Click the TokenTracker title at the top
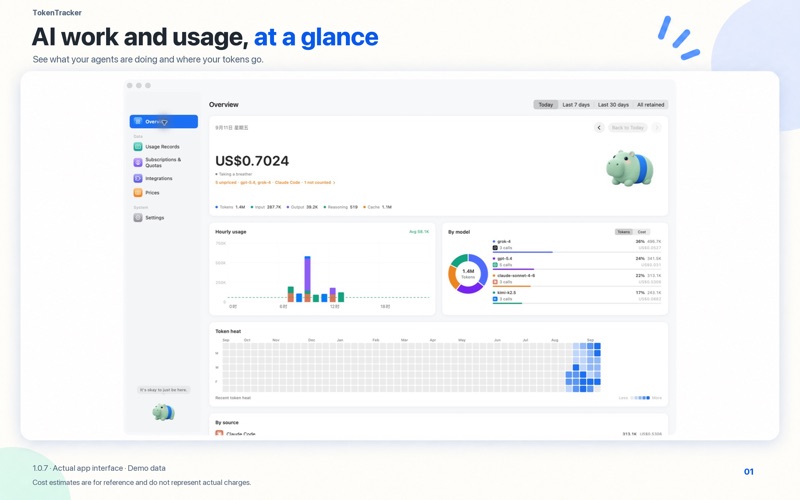Screen dimensions: 800x500 coord(57,13)
